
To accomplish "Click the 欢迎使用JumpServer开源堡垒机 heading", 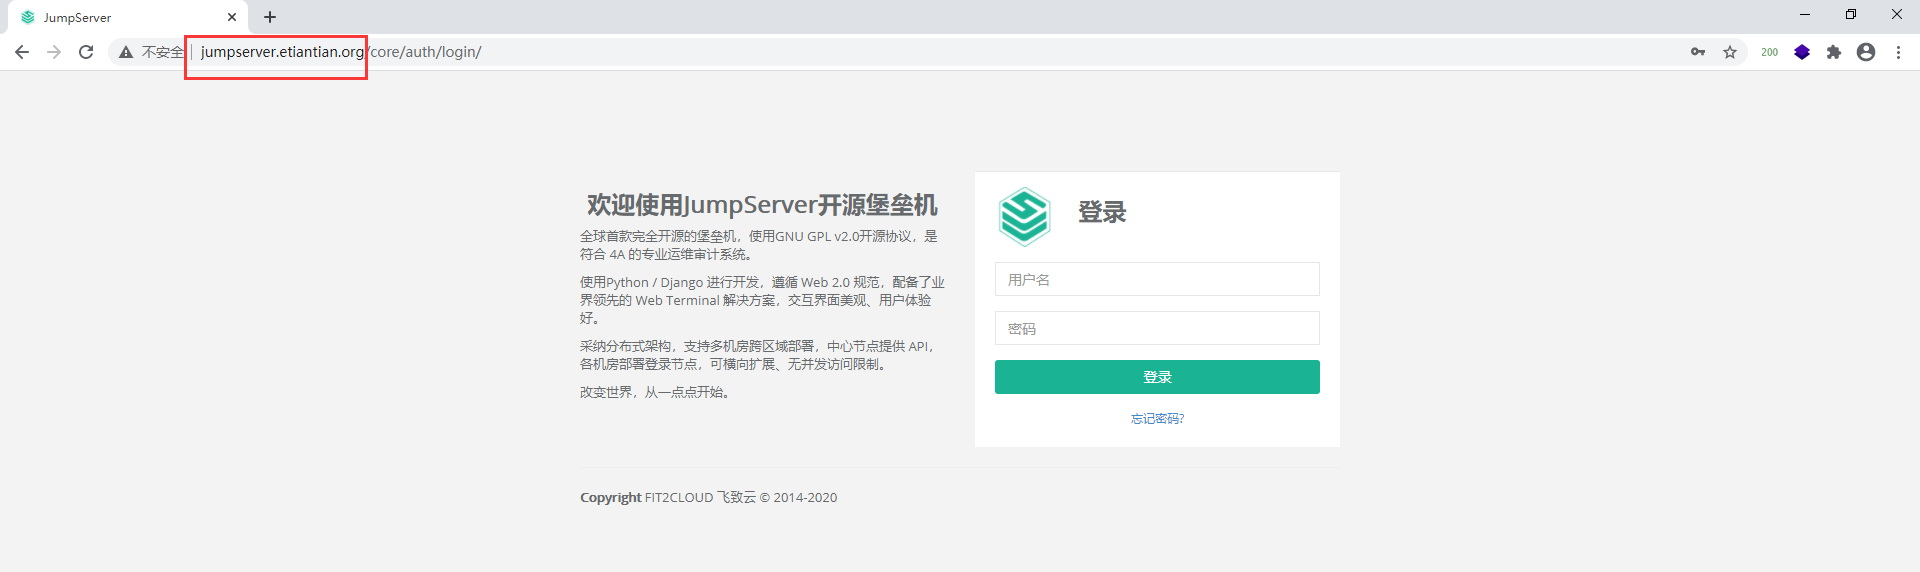I will 762,205.
